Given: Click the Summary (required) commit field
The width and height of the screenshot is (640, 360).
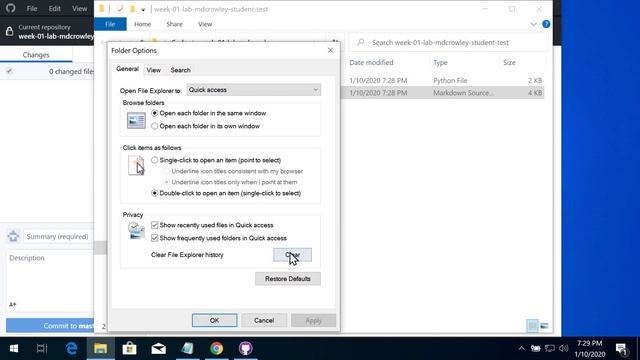Looking at the screenshot, I should coord(58,236).
